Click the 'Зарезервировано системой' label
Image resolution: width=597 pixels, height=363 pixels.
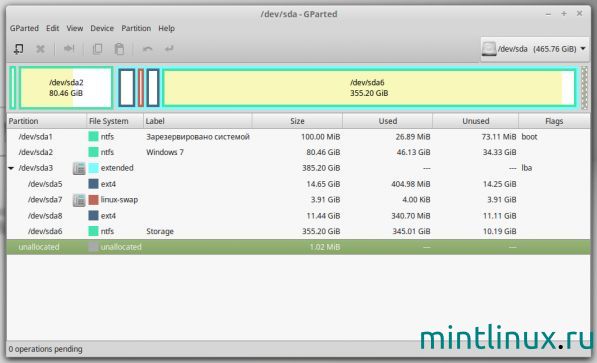[x=198, y=136]
